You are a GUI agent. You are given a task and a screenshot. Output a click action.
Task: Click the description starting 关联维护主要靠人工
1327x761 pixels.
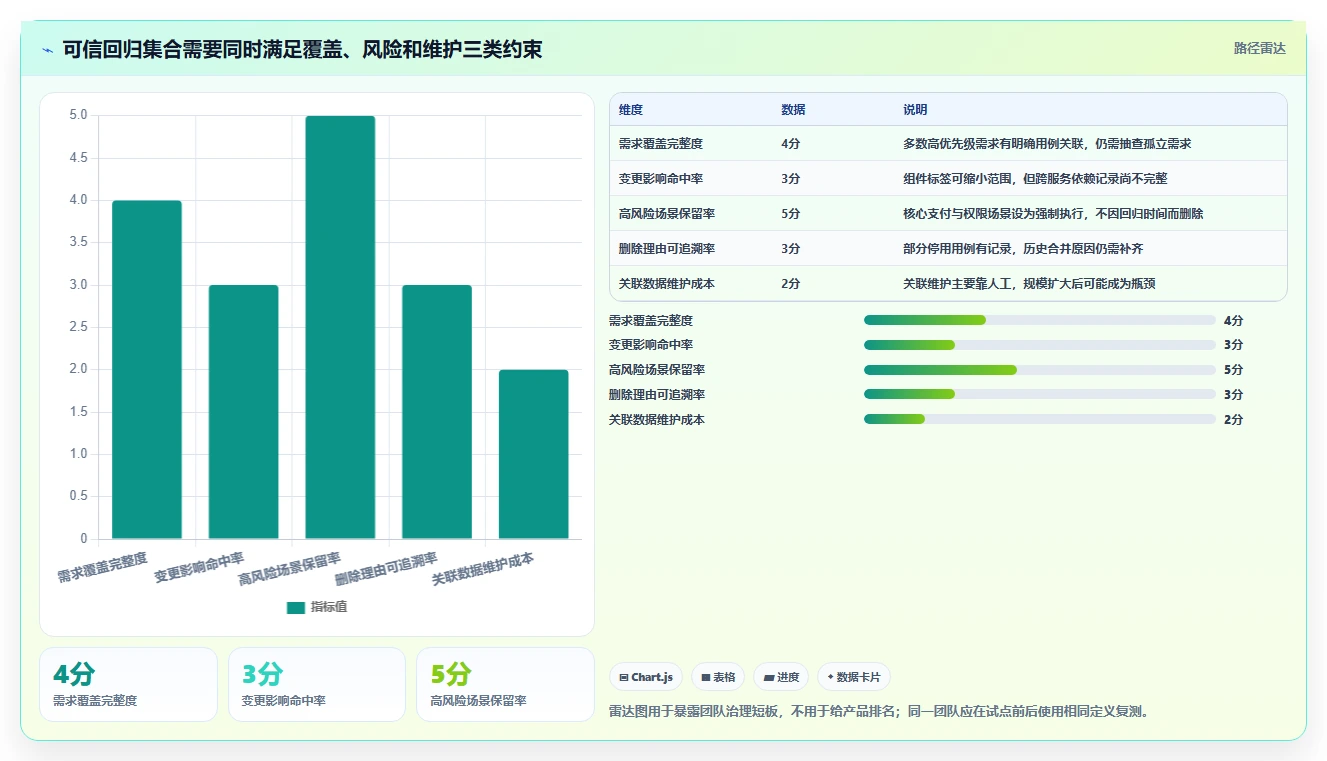(1029, 284)
